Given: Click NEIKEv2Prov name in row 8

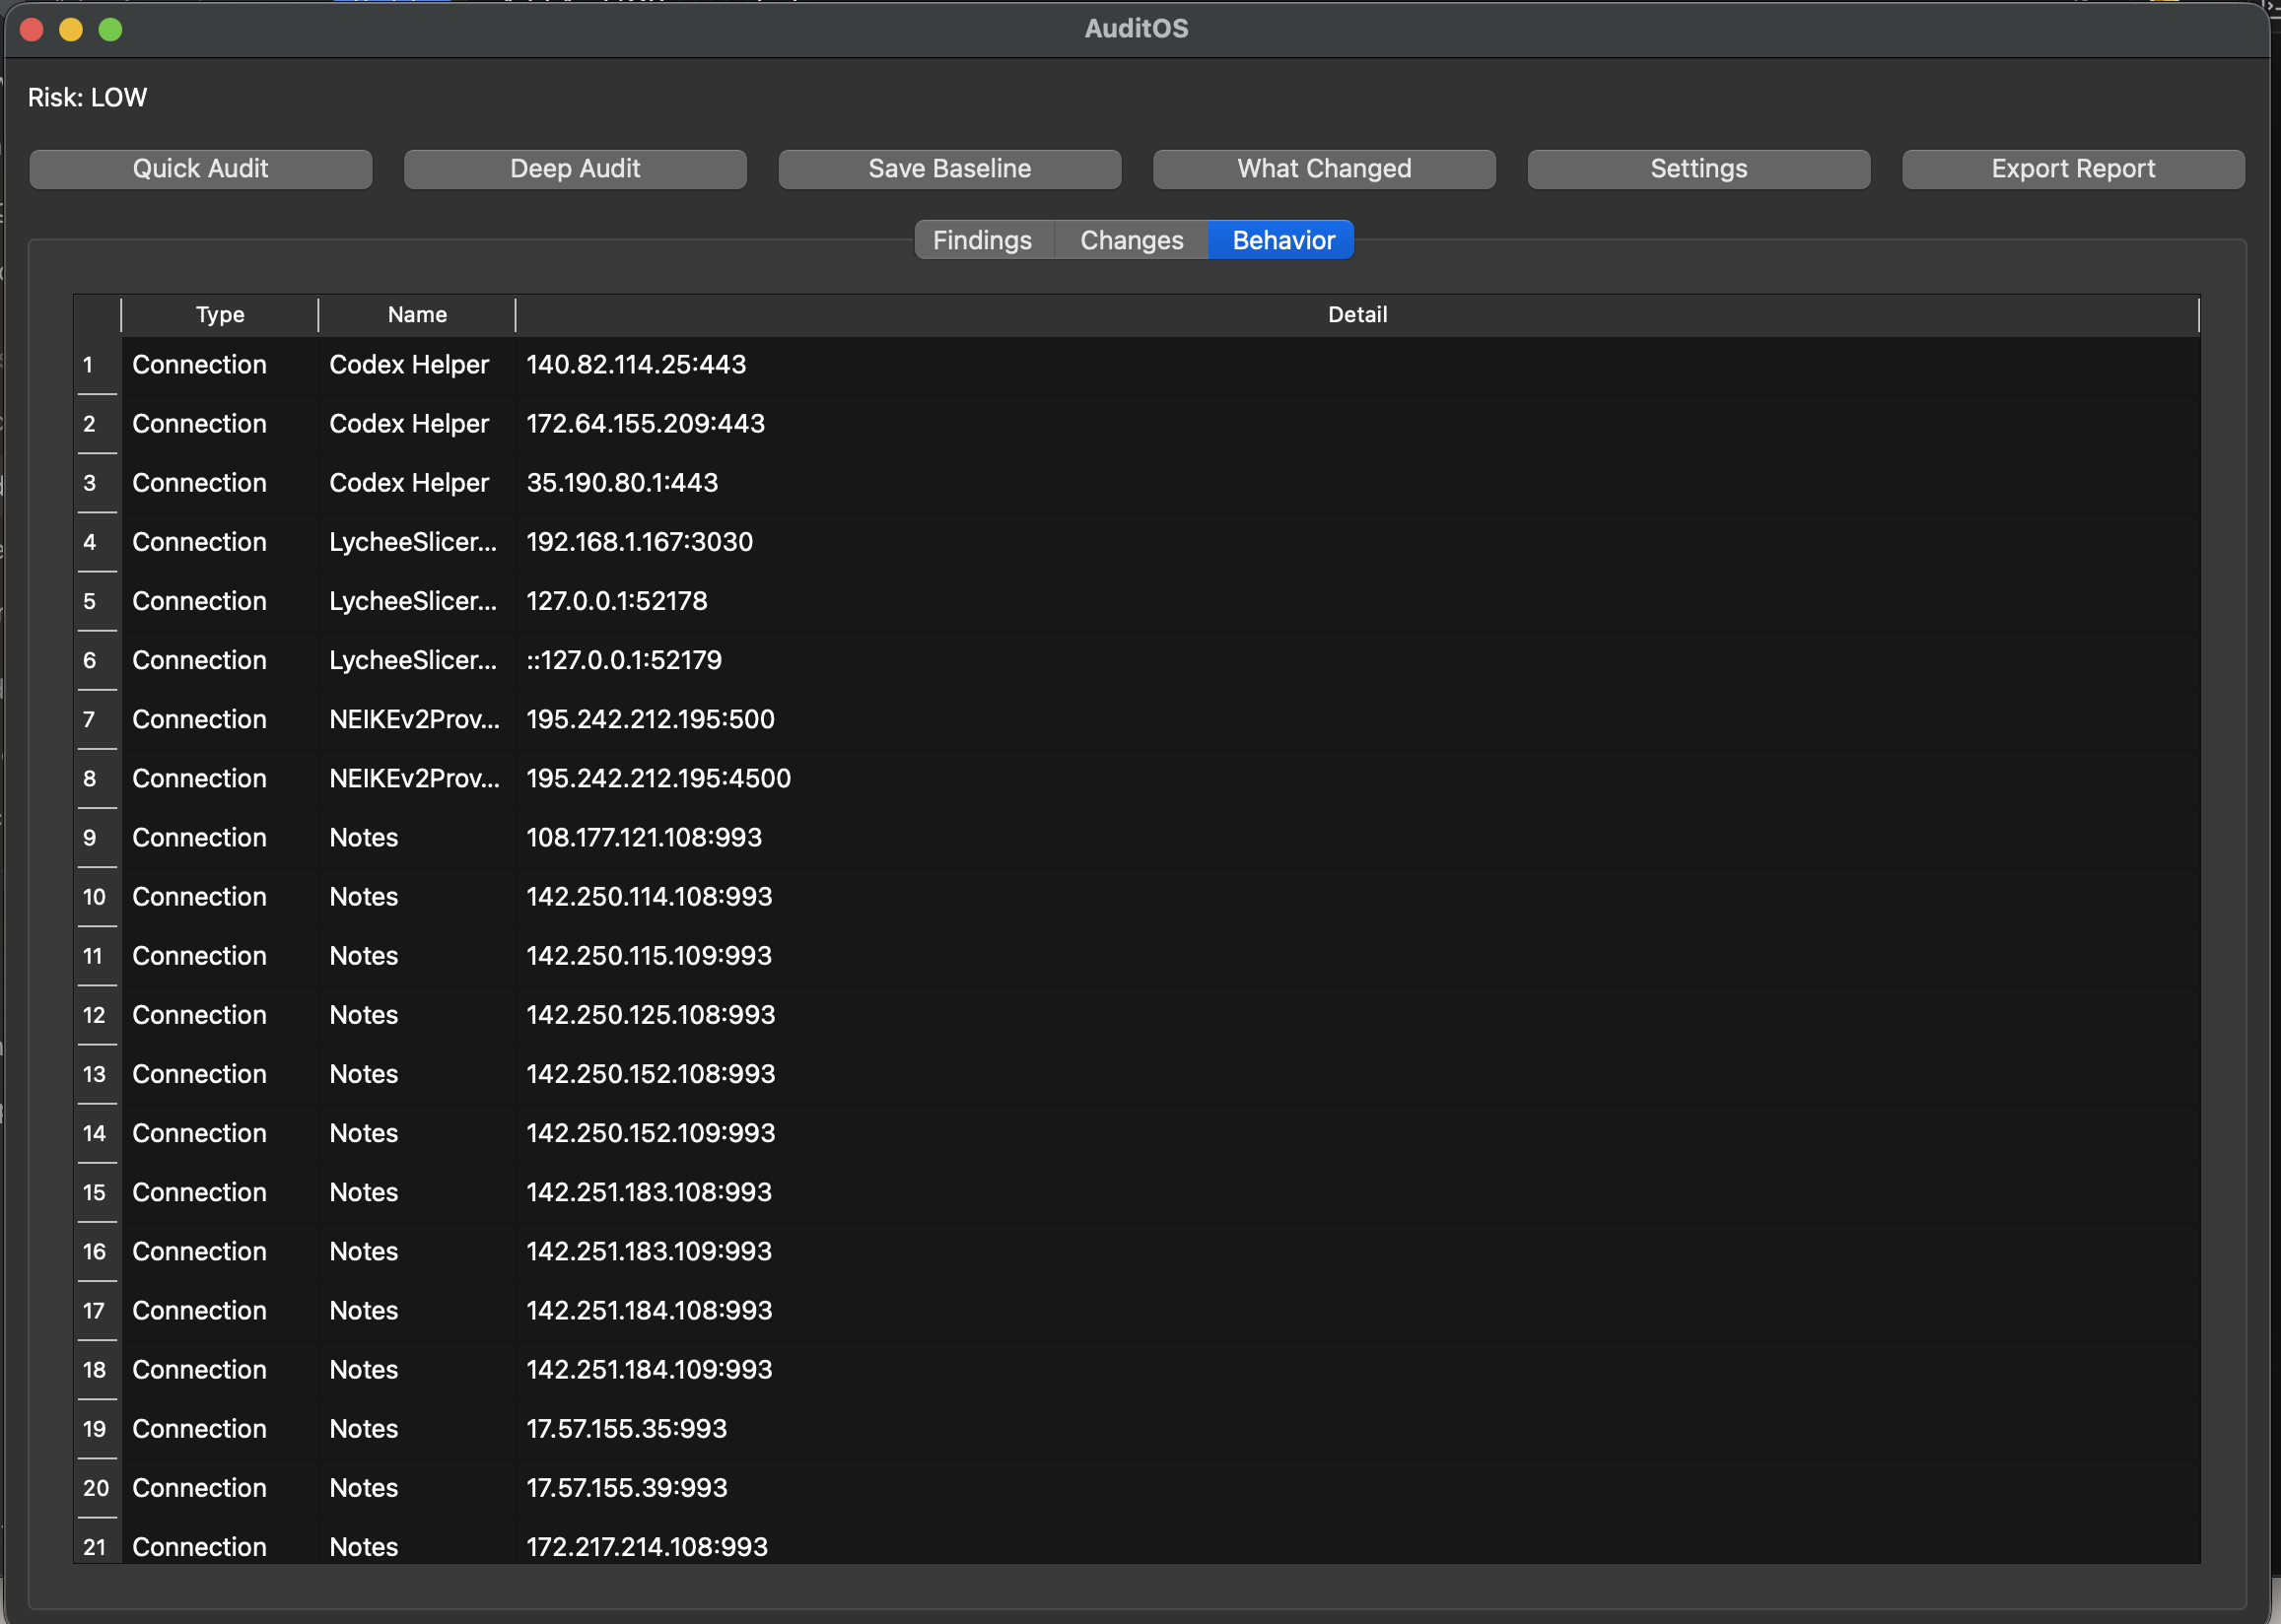Looking at the screenshot, I should (417, 778).
